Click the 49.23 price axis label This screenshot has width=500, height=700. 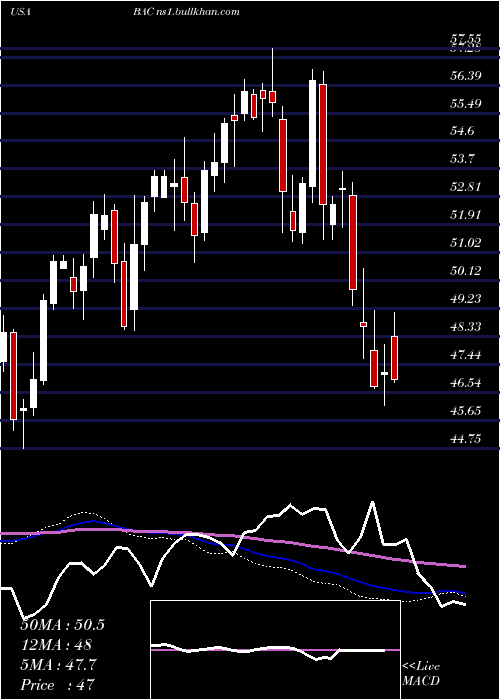pos(466,299)
